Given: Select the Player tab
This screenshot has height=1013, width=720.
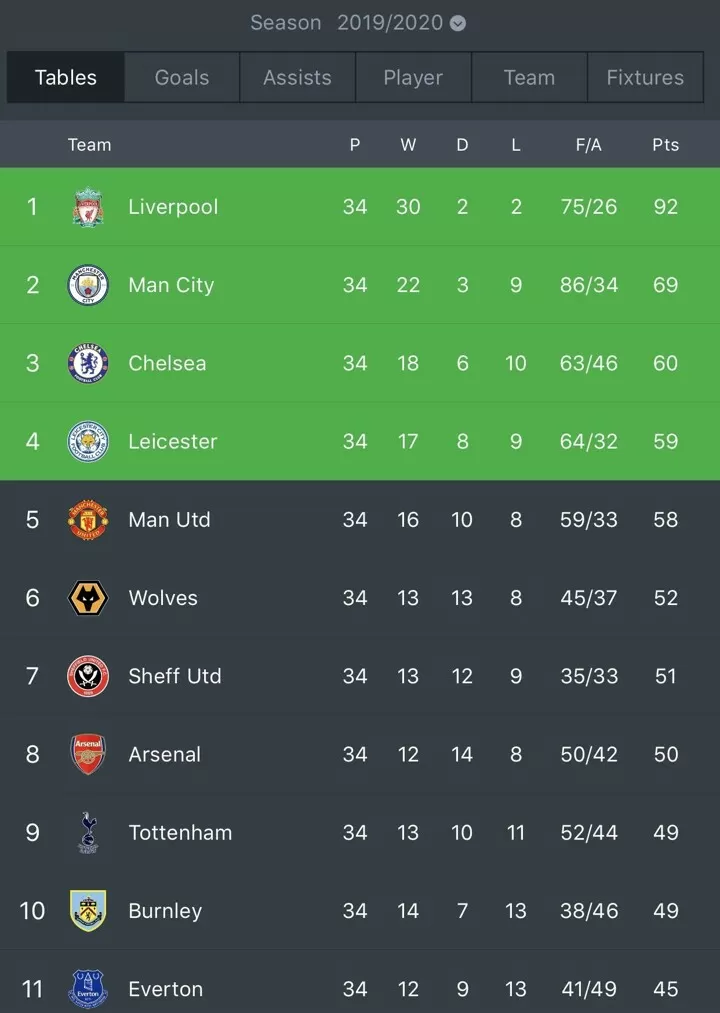Looking at the screenshot, I should point(413,78).
